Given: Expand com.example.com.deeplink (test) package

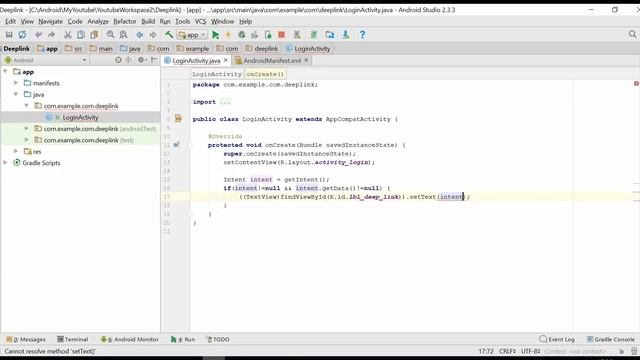Looking at the screenshot, I should [27, 140].
